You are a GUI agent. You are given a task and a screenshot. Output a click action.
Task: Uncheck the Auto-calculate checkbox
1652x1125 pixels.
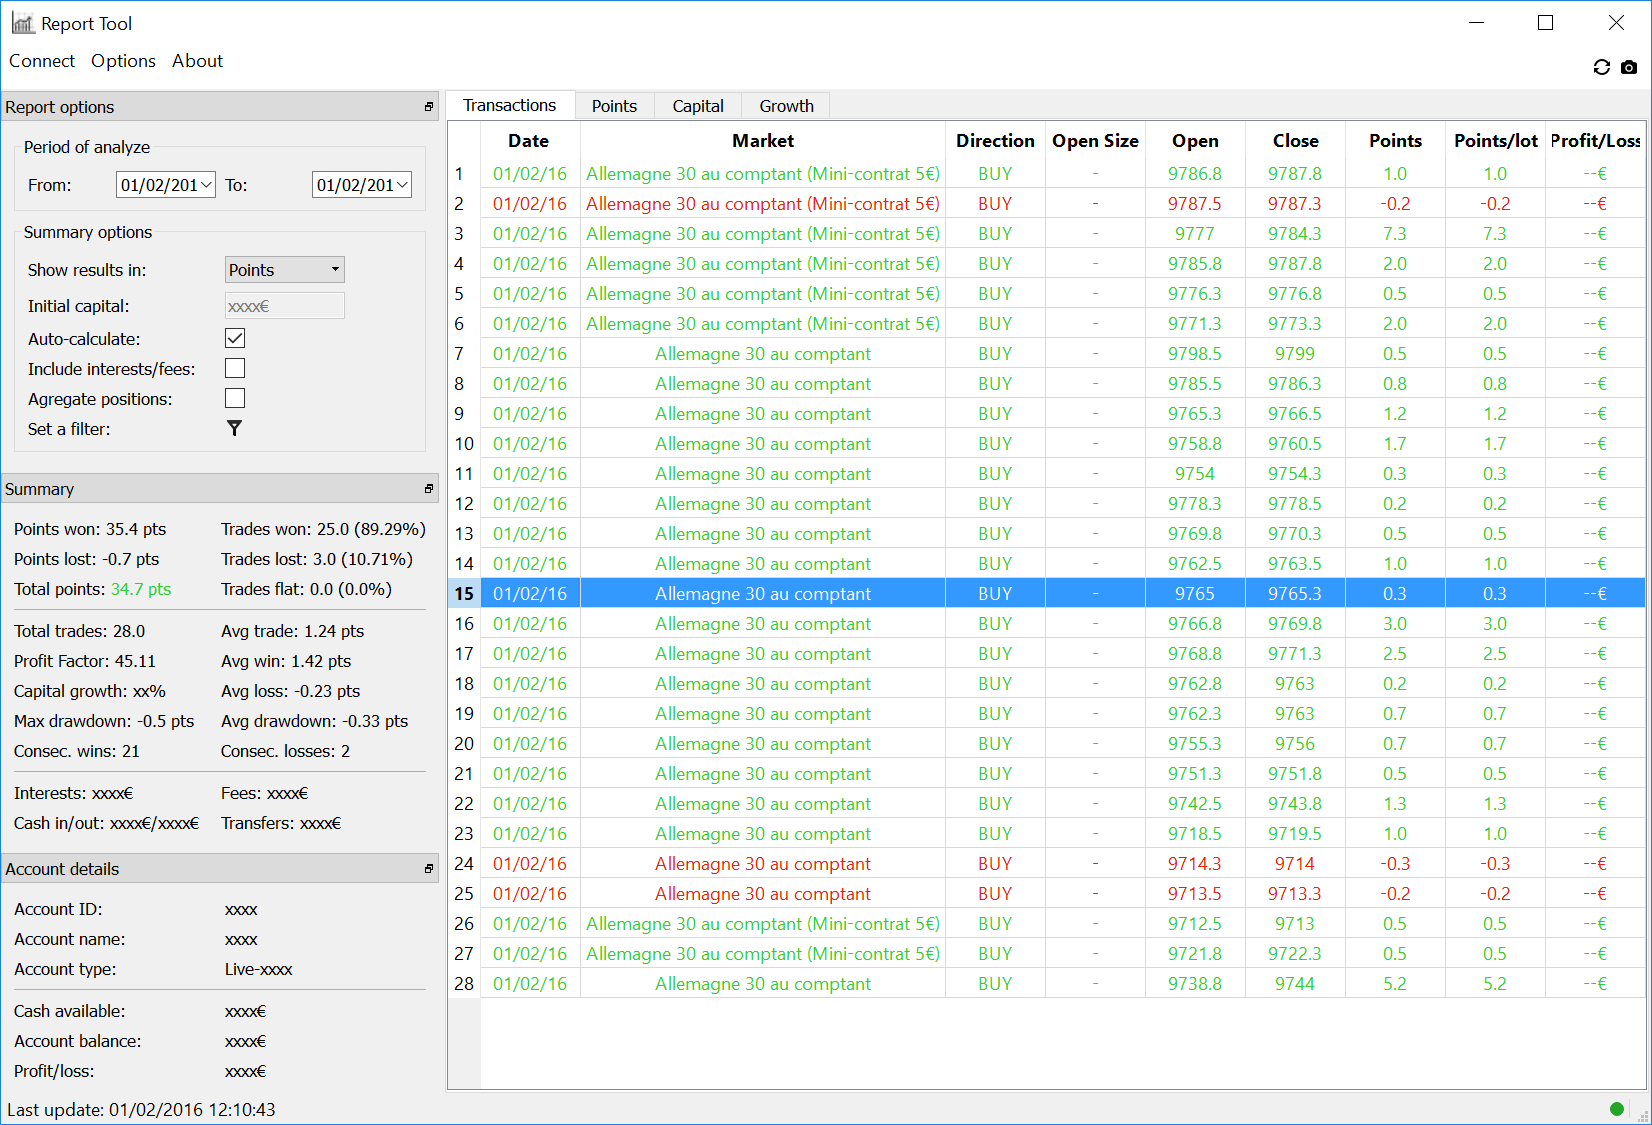click(x=235, y=338)
